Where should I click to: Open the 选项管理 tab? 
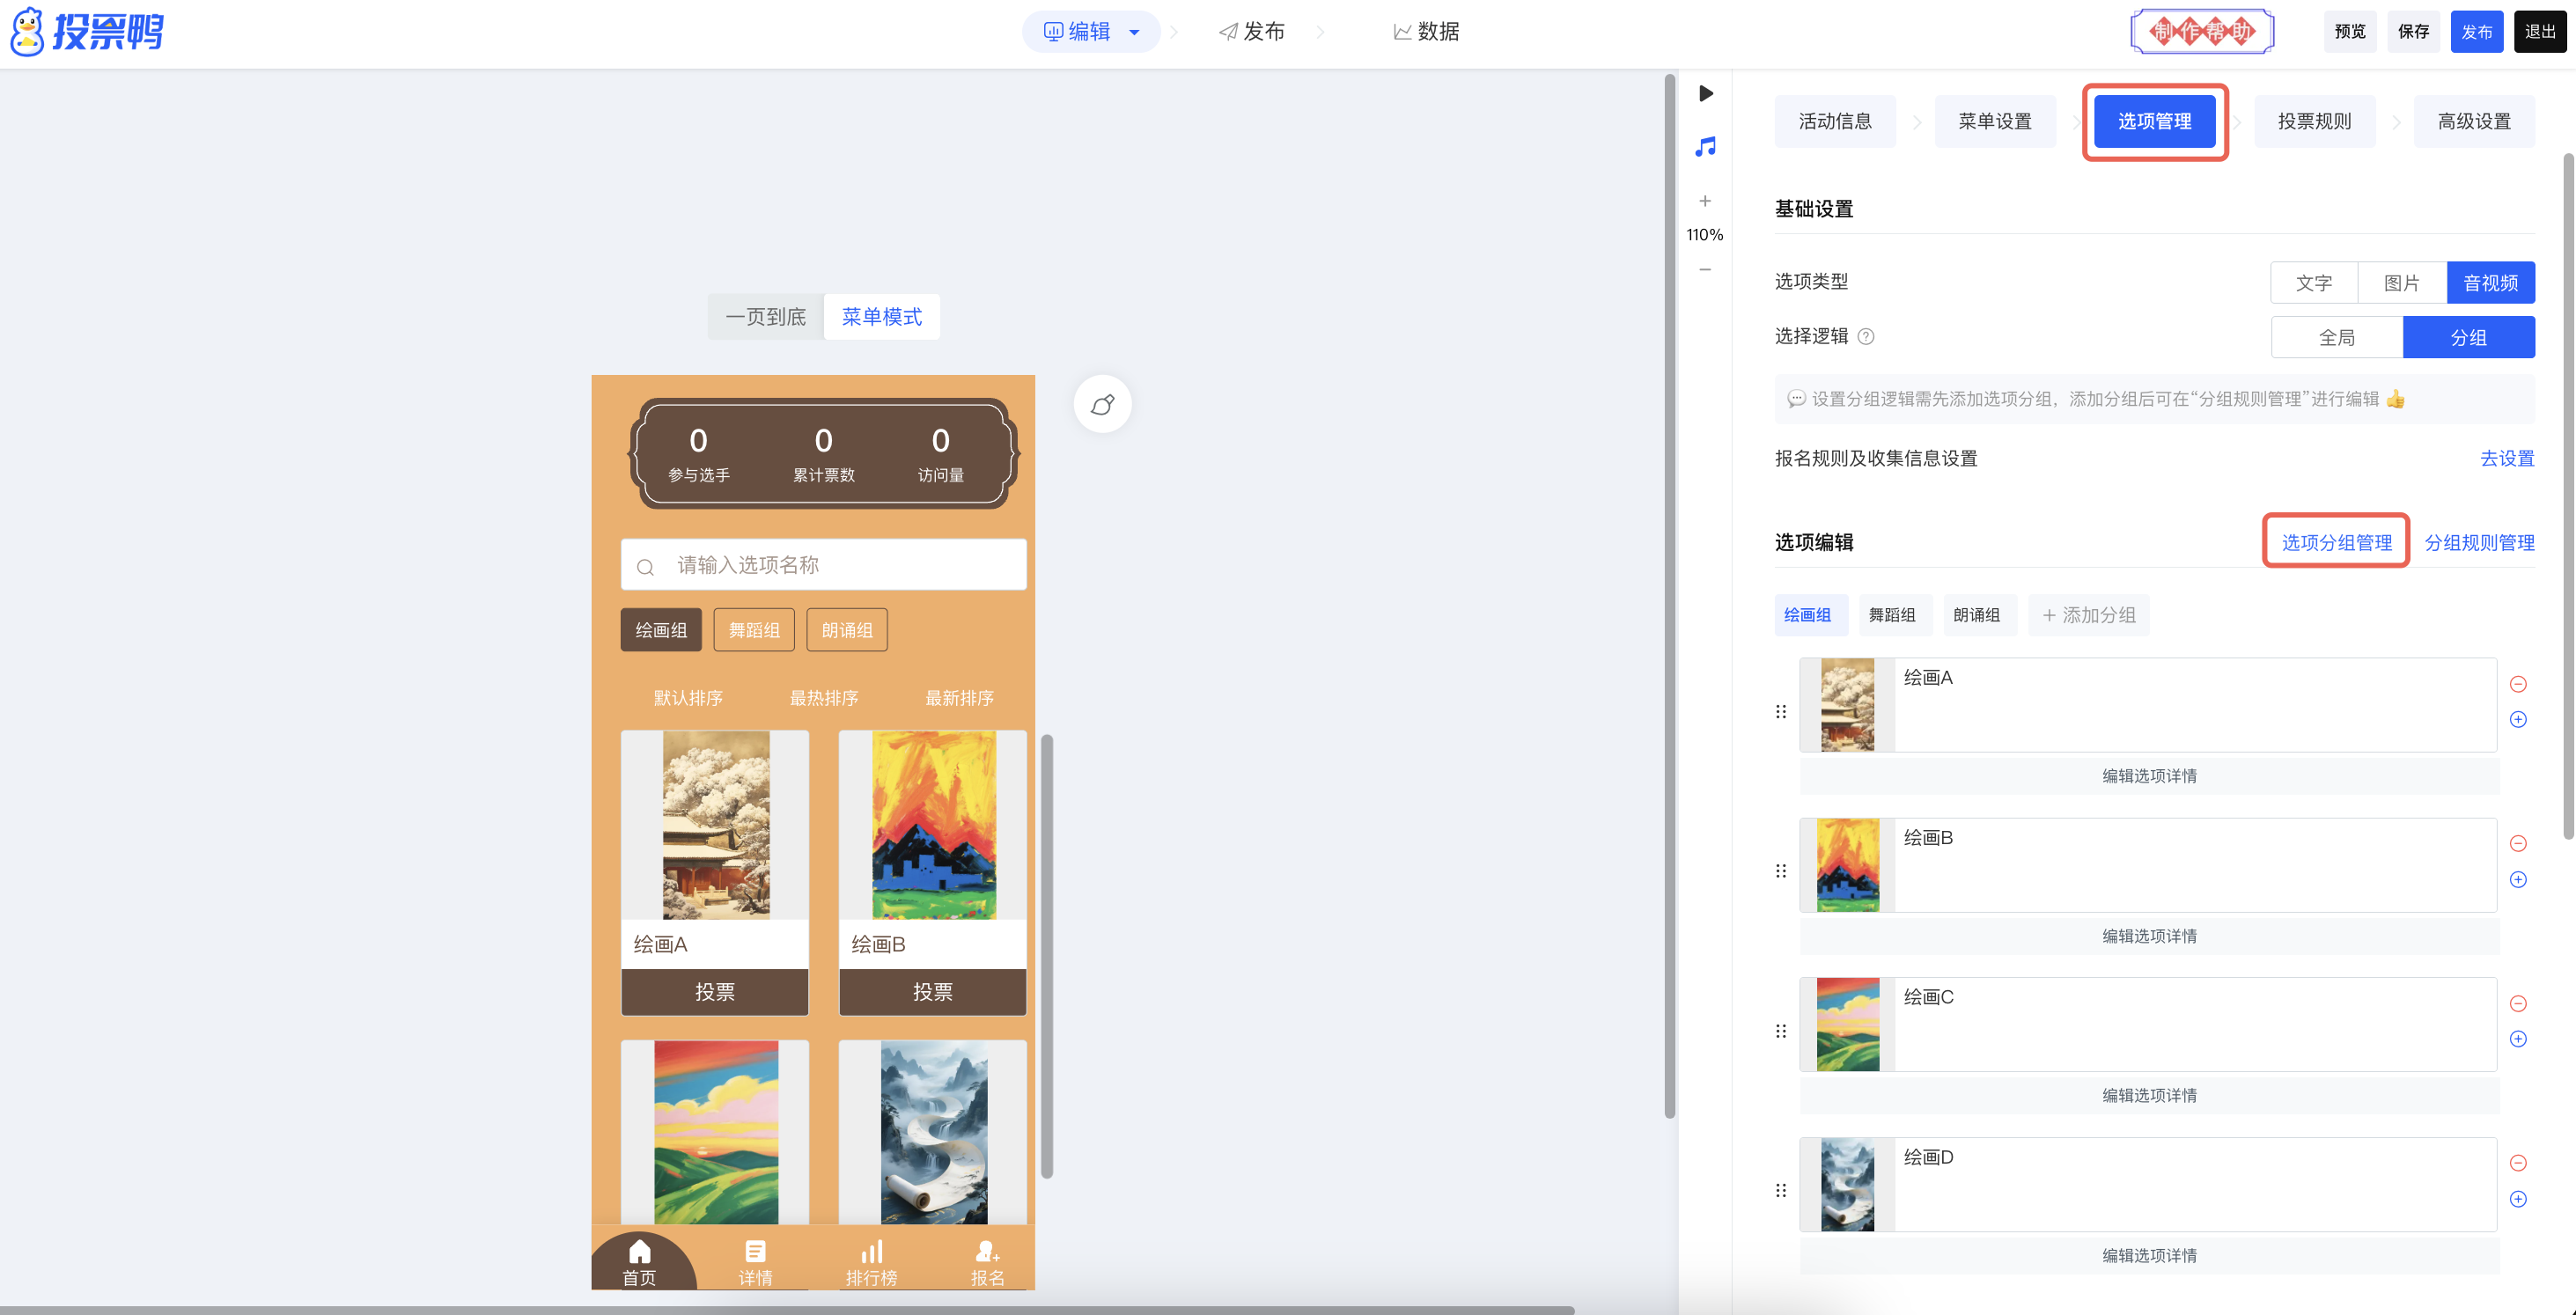tap(2155, 121)
